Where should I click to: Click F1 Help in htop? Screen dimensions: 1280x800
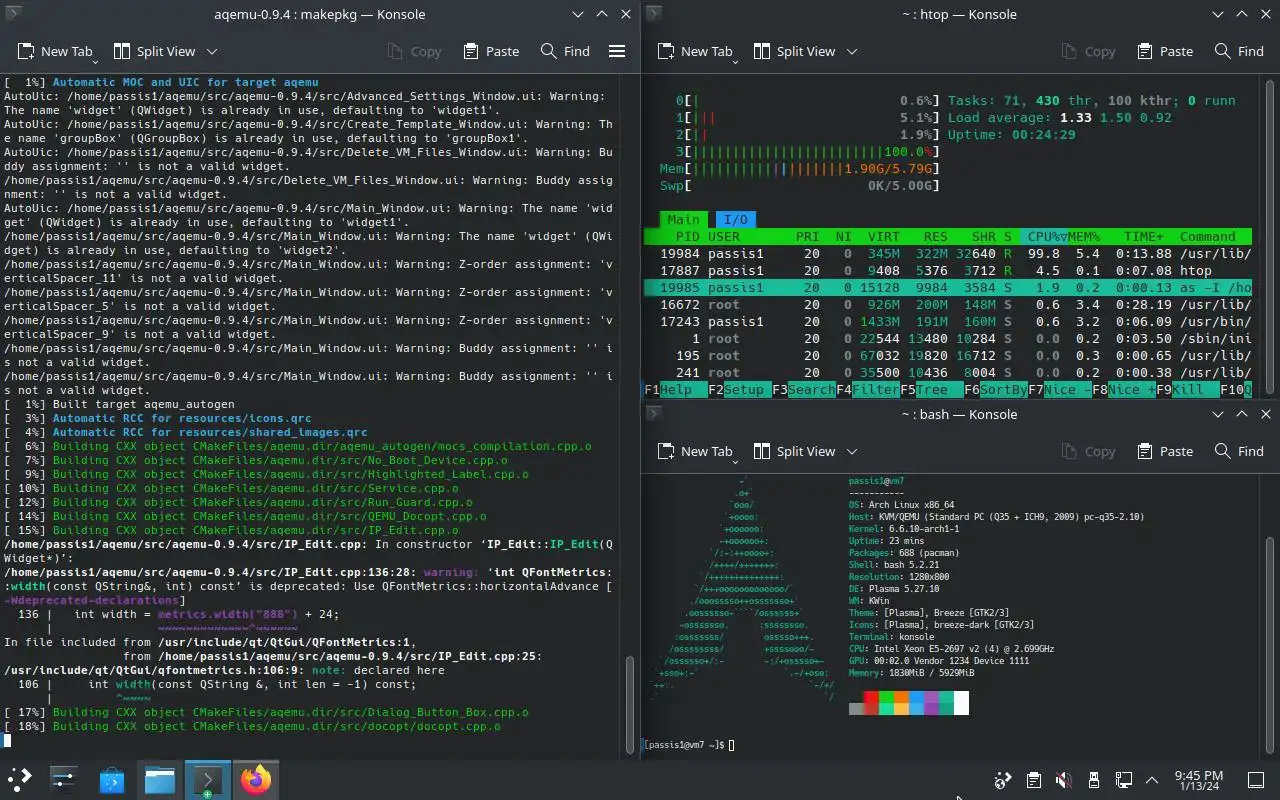(x=676, y=390)
